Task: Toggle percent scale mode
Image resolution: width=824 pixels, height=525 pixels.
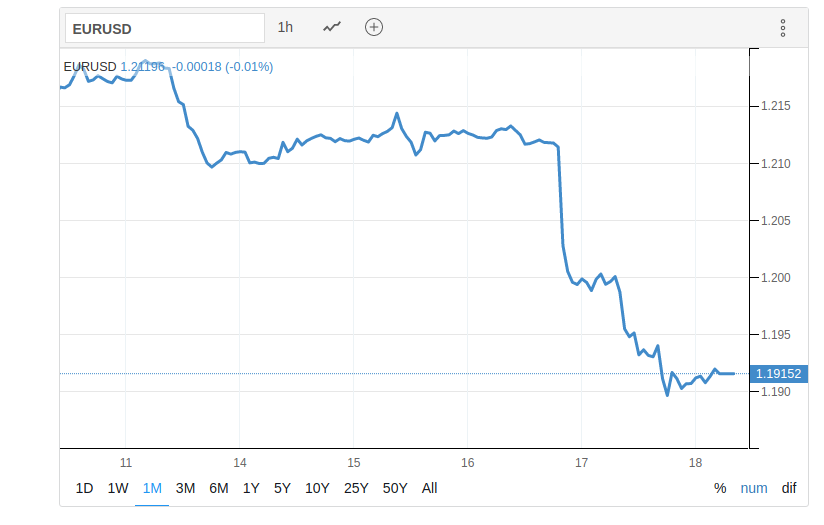Action: click(x=720, y=488)
